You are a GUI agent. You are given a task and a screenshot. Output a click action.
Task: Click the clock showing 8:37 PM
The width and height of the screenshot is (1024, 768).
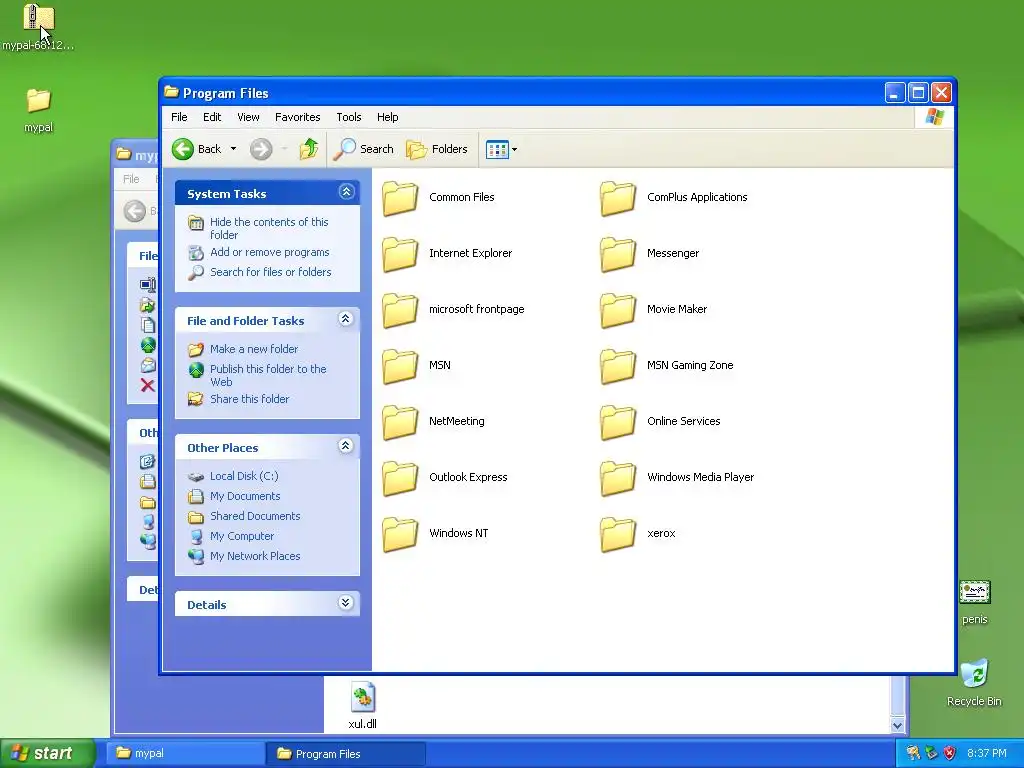(x=987, y=754)
